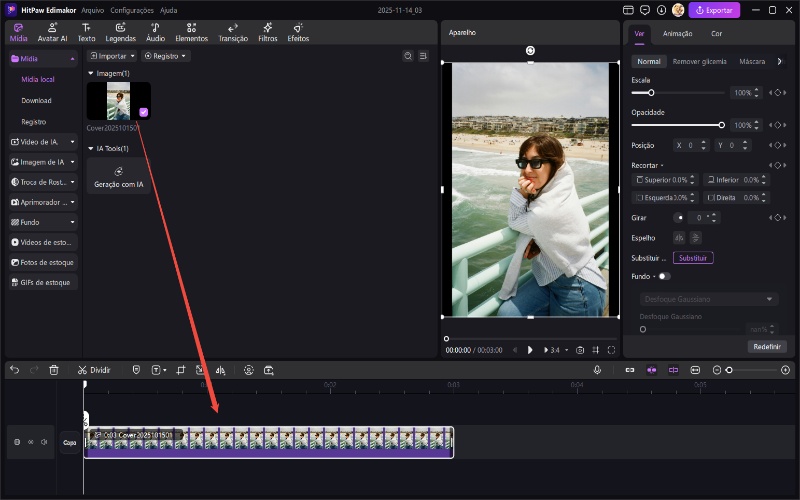Open the Download sidebar item
Viewport: 800px width, 500px height.
[x=36, y=101]
